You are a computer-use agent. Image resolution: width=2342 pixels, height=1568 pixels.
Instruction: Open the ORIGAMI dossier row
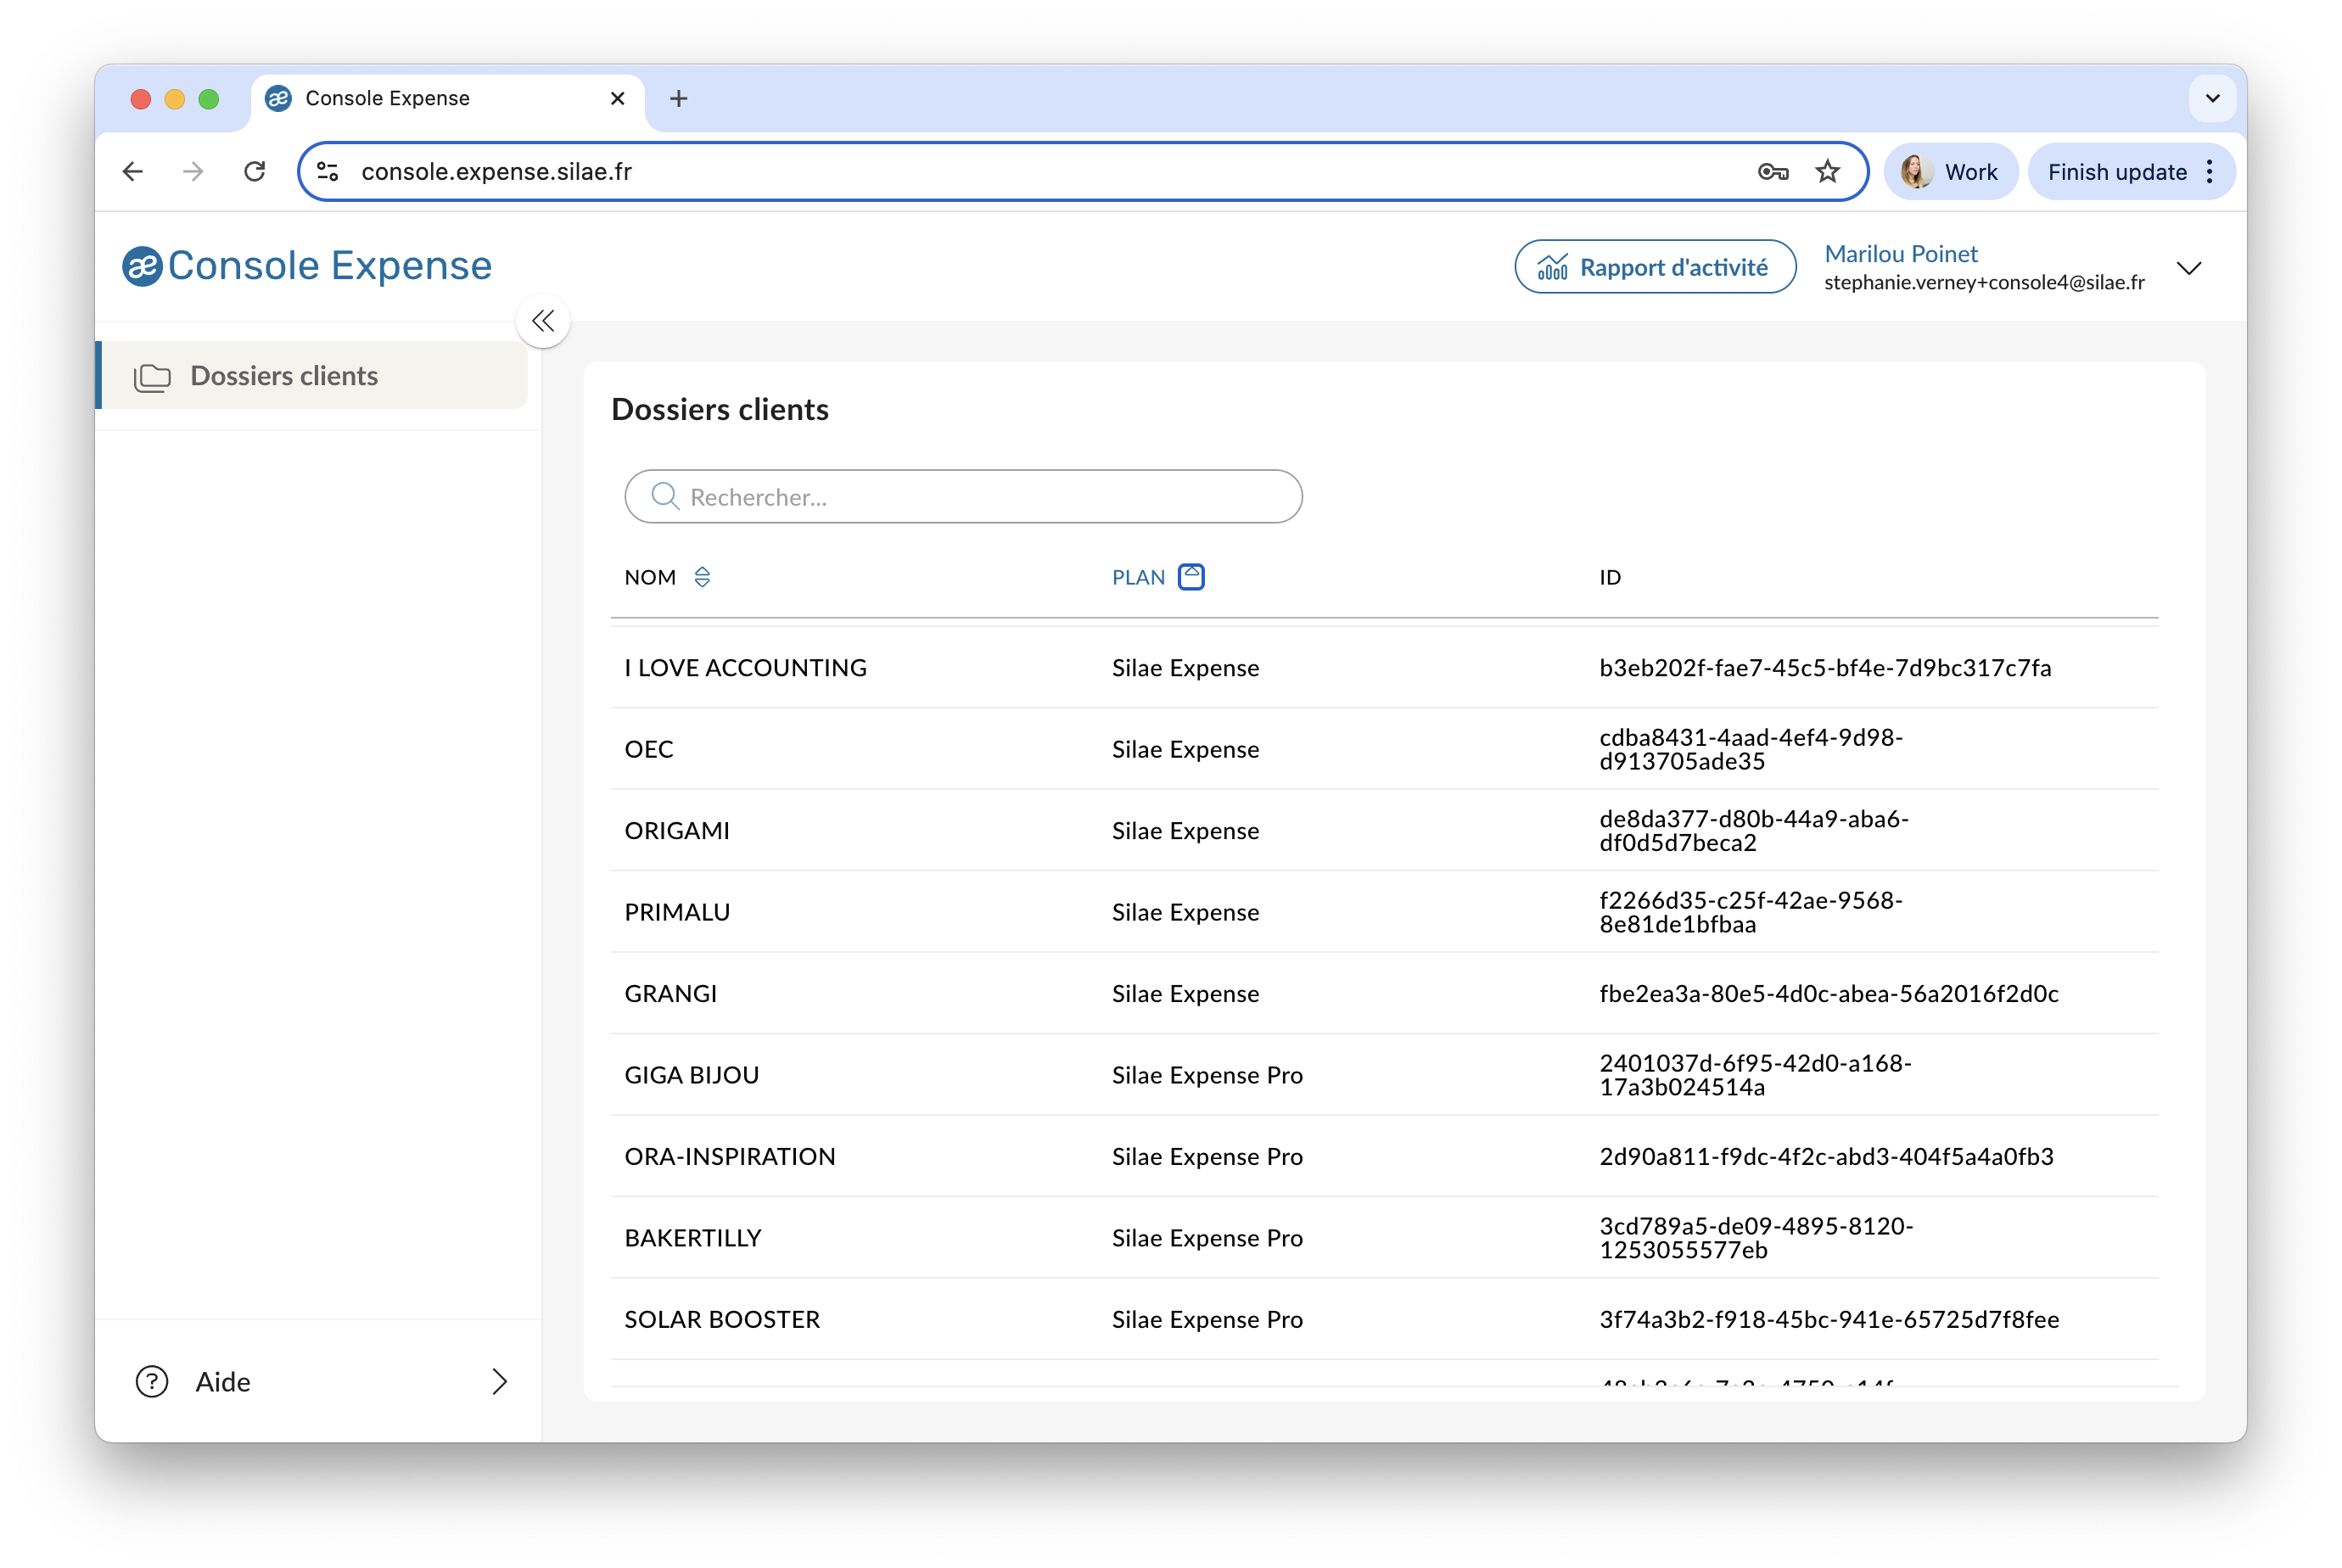[x=1384, y=831]
